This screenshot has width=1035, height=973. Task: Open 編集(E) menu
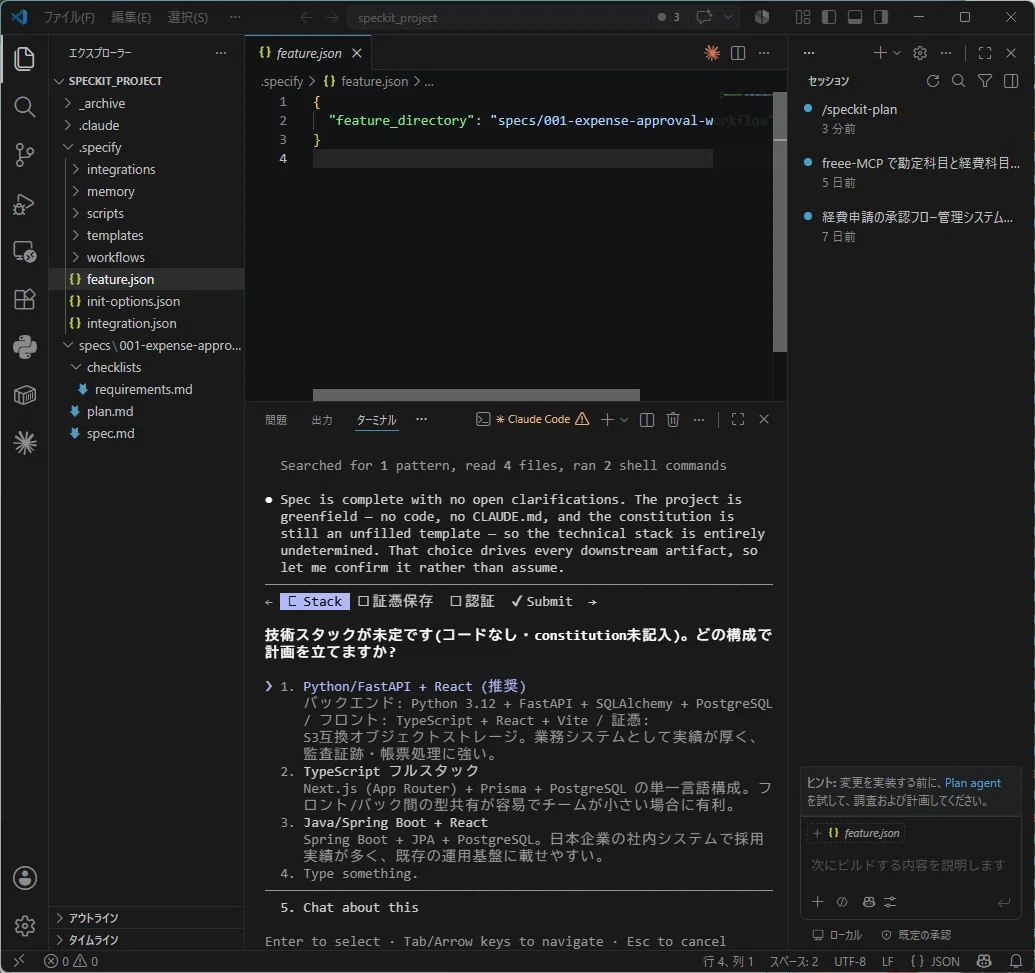coord(131,17)
